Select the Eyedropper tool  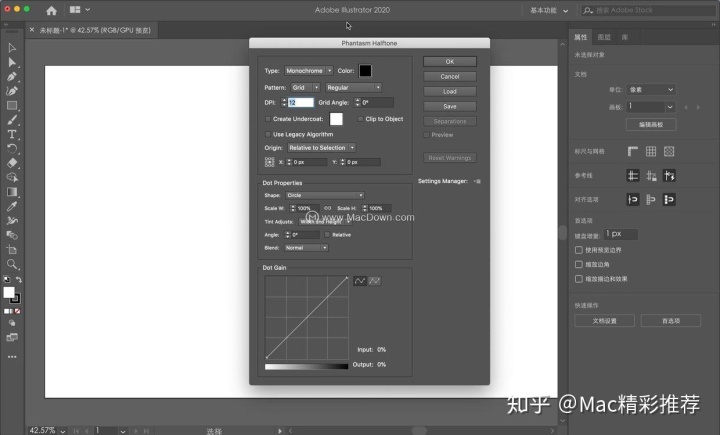tap(12, 206)
